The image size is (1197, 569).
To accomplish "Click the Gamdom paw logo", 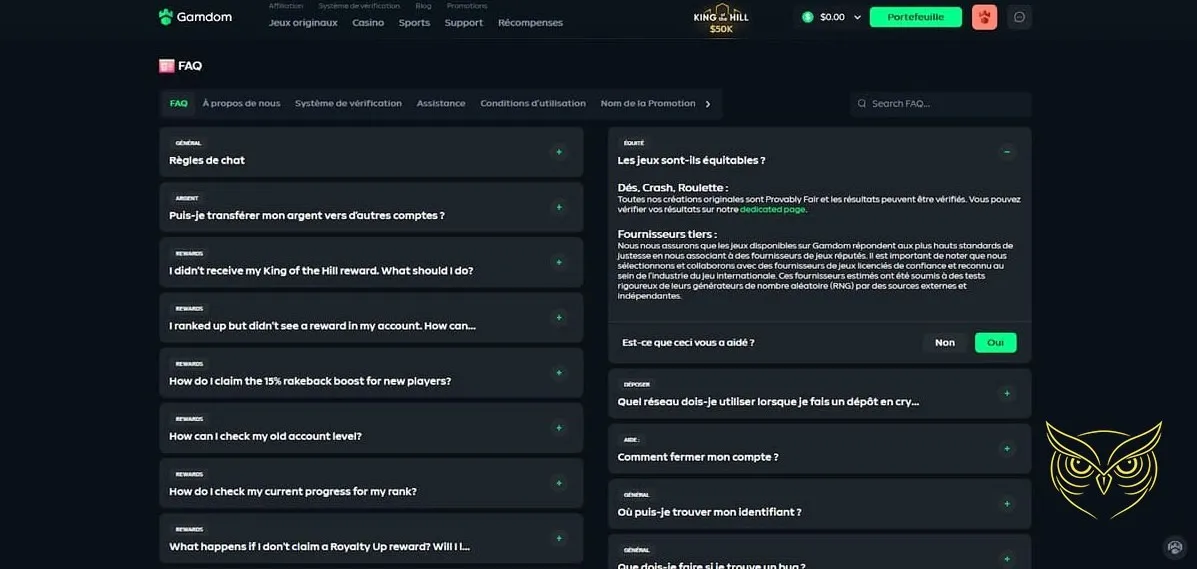I will coord(166,17).
